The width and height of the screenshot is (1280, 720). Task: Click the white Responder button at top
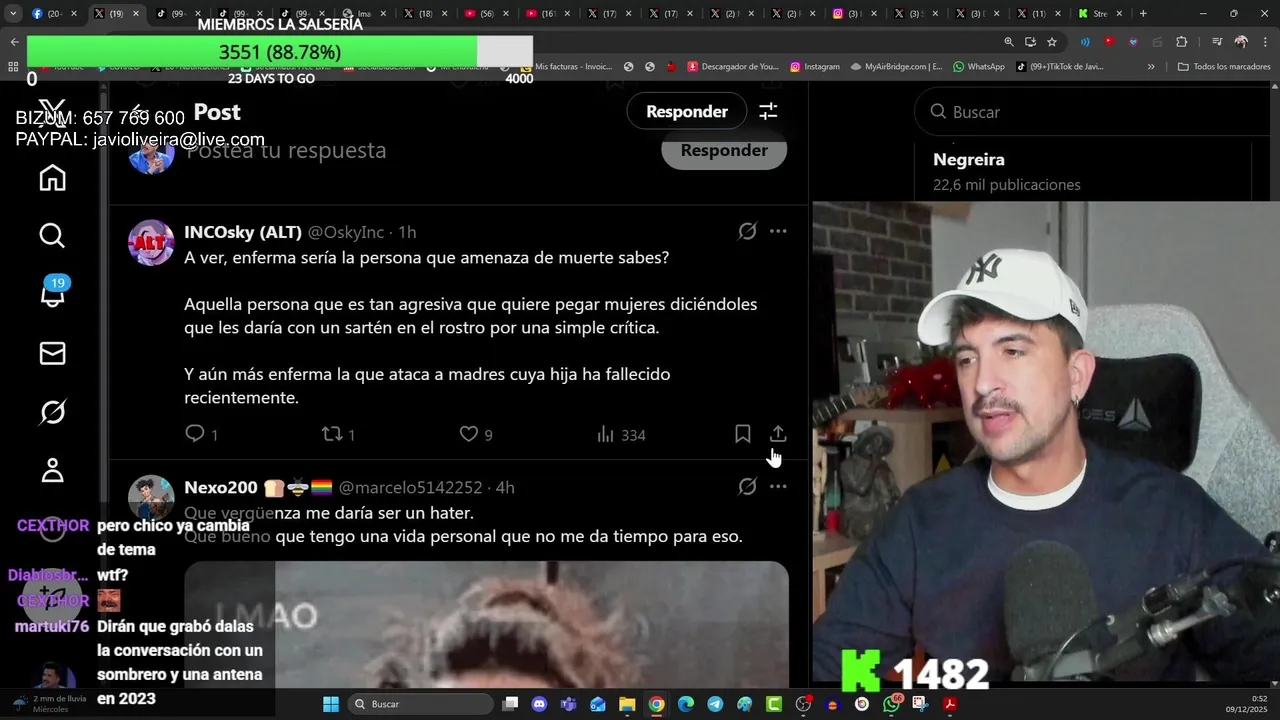click(x=687, y=112)
